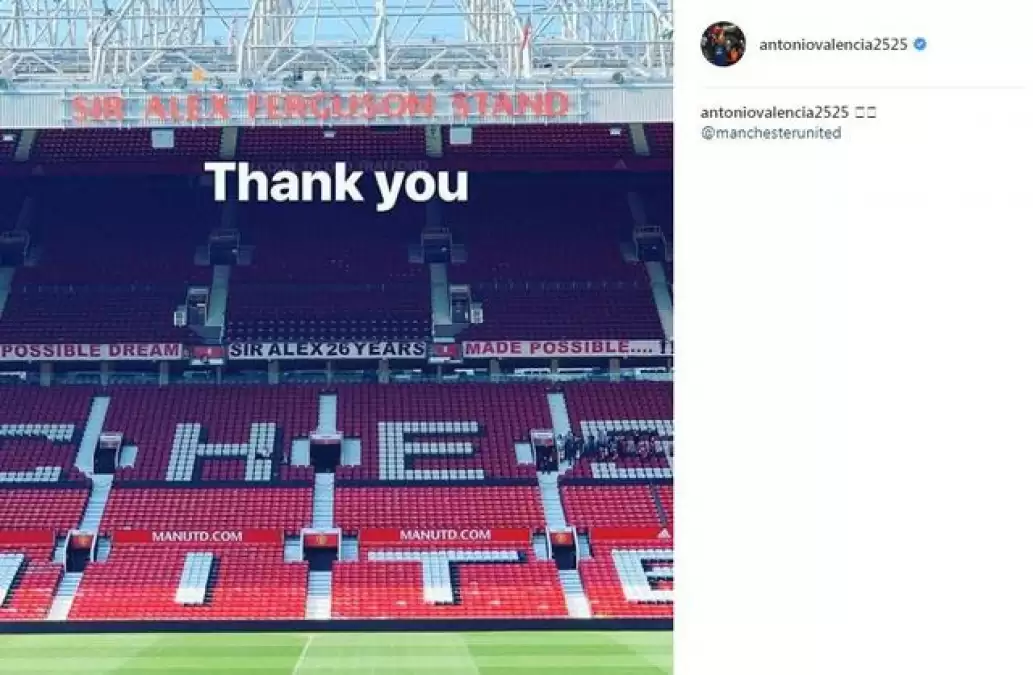The width and height of the screenshot is (1033, 675).
Task: Click the right MANUTD.COM advertising board
Action: click(445, 535)
